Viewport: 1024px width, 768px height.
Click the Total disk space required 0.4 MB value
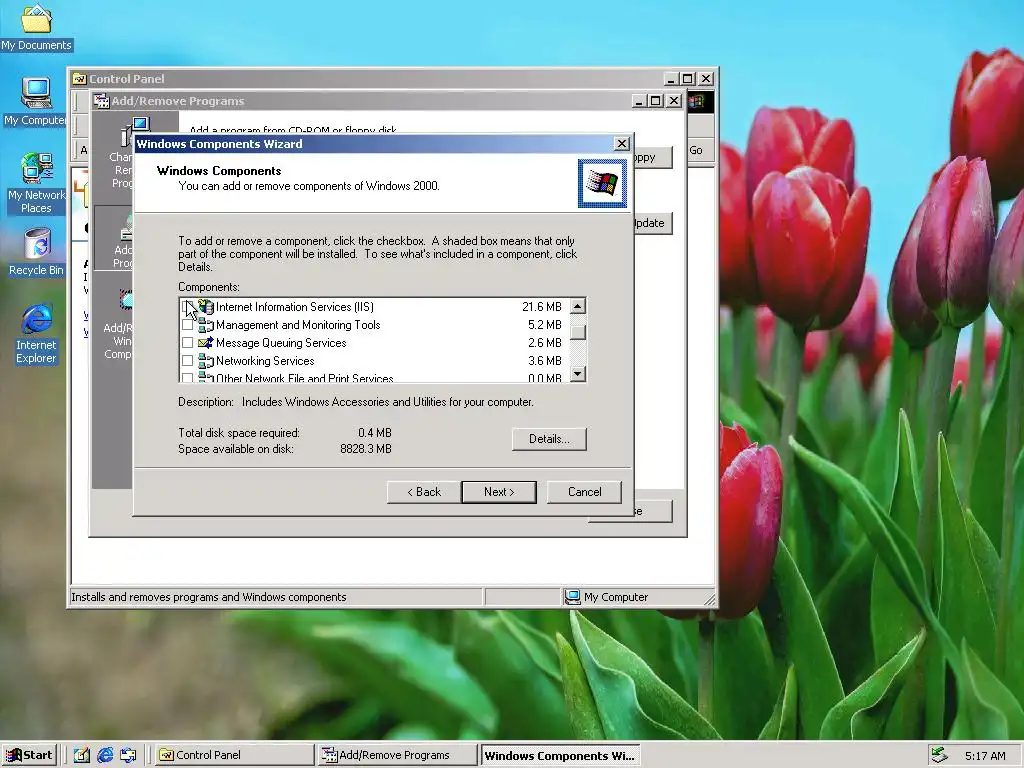click(374, 433)
